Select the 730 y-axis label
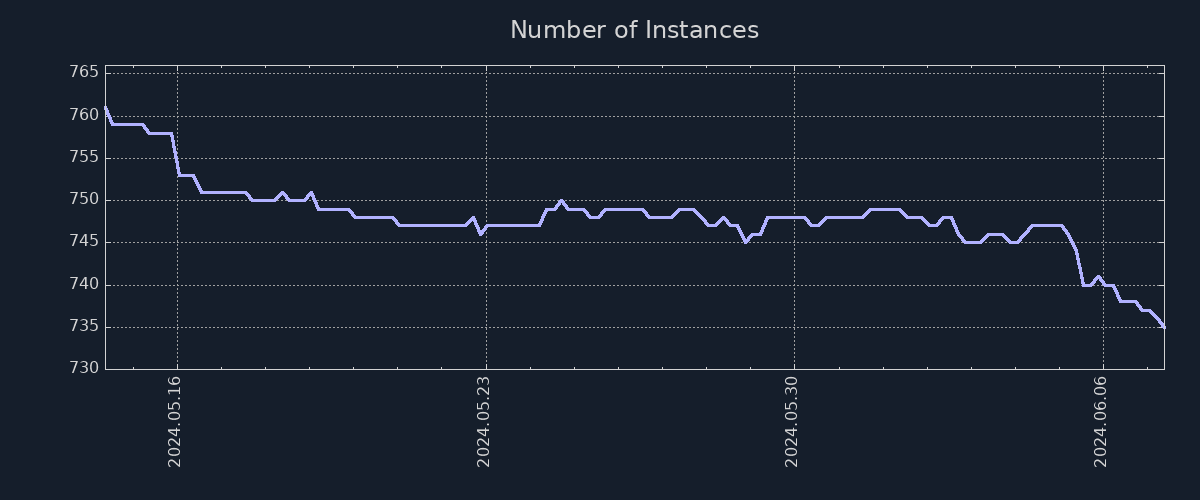Viewport: 1200px width, 500px height. pos(84,369)
